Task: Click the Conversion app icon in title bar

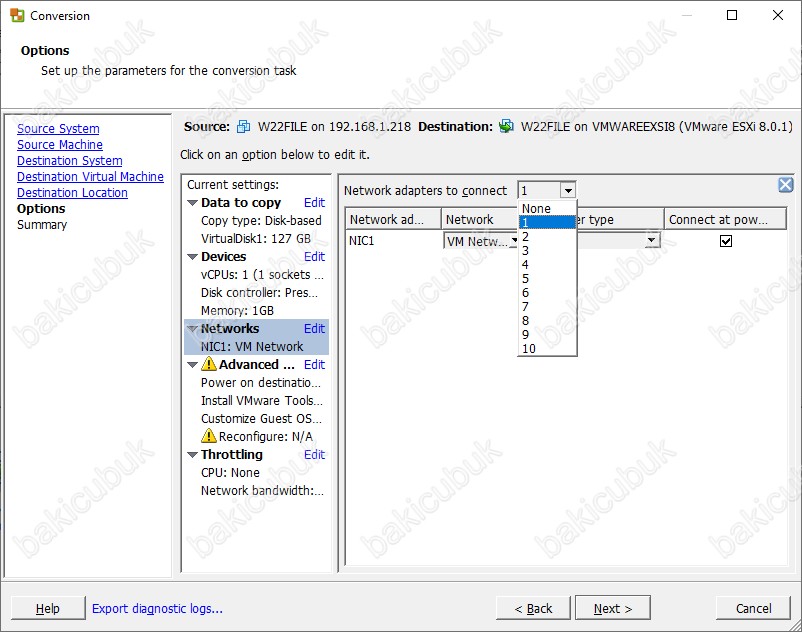Action: [x=17, y=15]
